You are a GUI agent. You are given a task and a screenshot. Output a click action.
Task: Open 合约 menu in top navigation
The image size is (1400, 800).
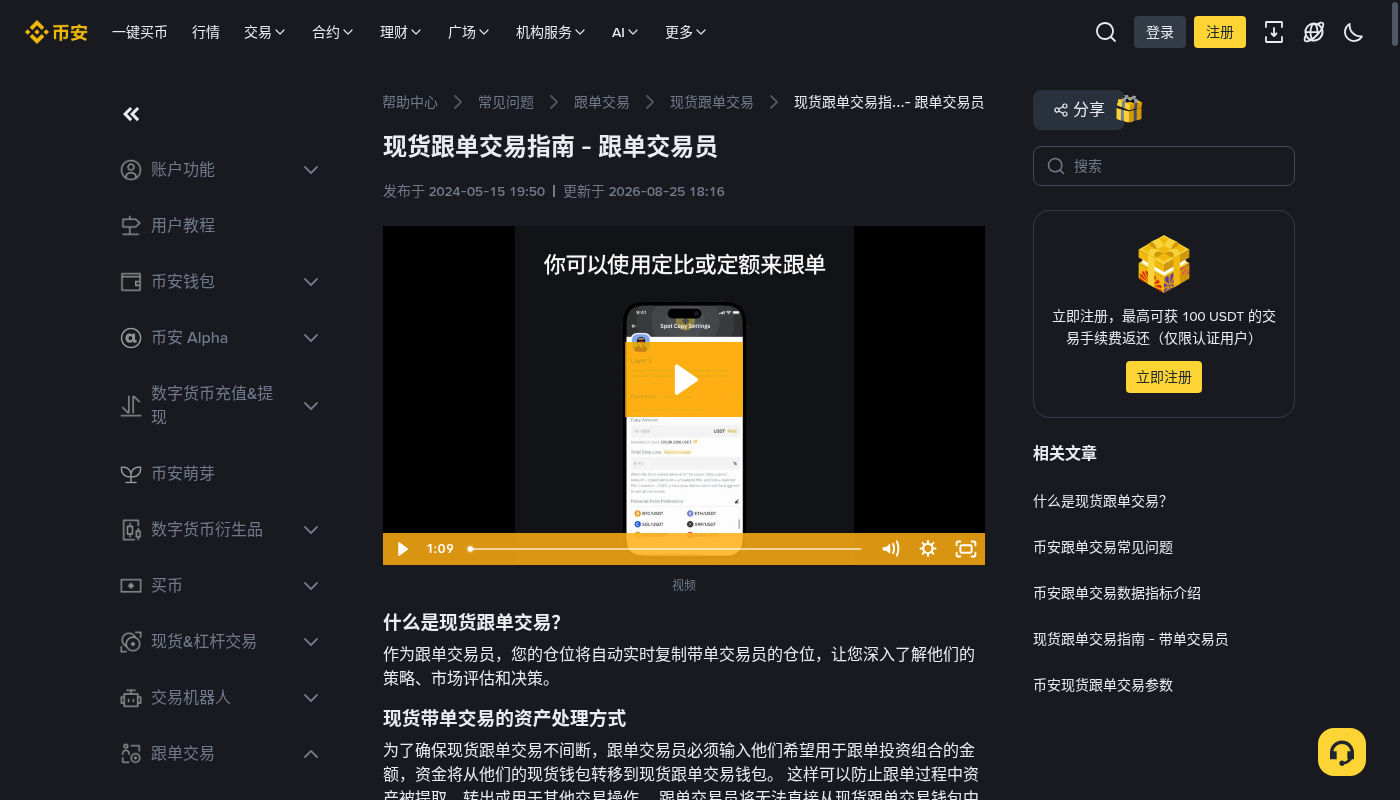pyautogui.click(x=333, y=32)
